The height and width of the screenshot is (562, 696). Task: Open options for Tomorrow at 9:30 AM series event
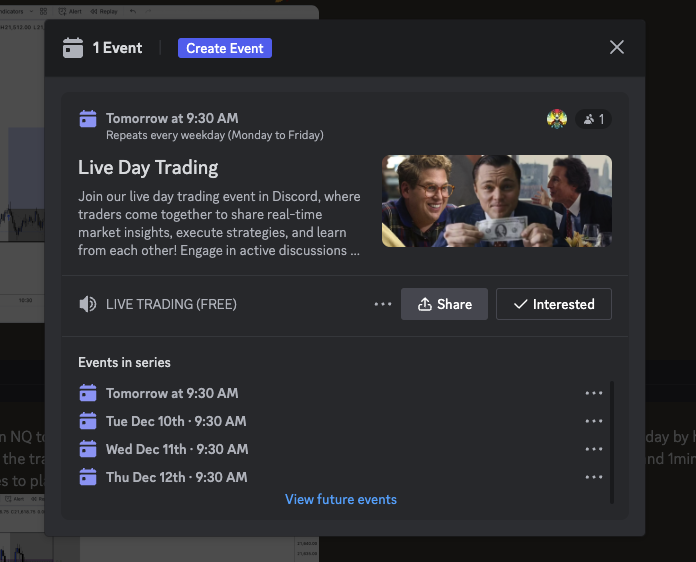593,393
